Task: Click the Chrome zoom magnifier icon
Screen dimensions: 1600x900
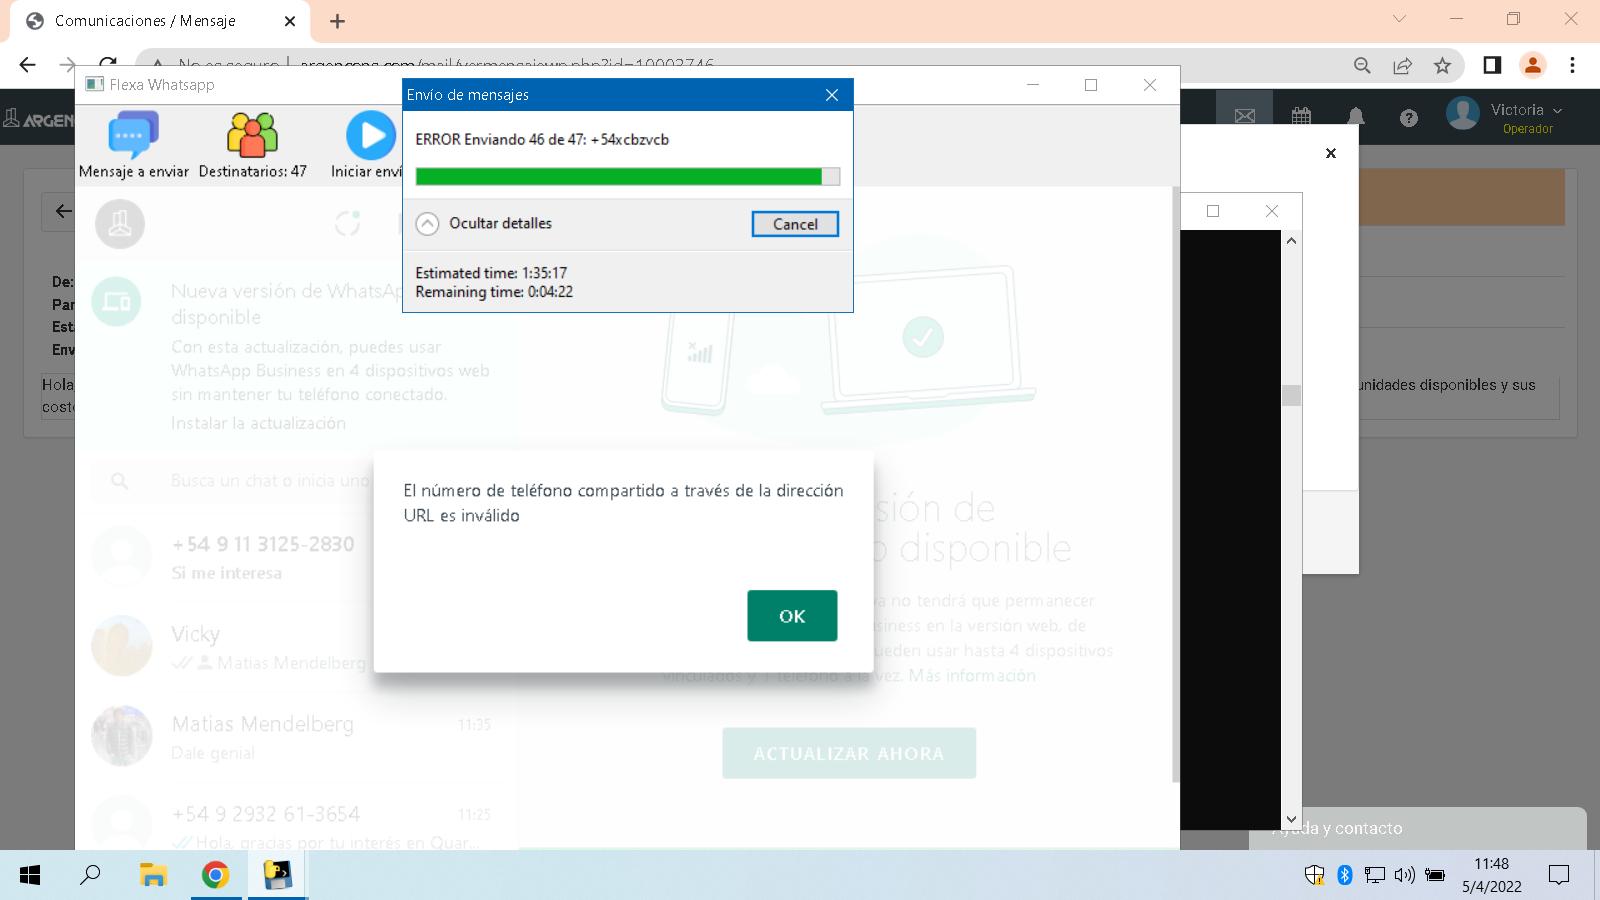Action: (x=1362, y=65)
